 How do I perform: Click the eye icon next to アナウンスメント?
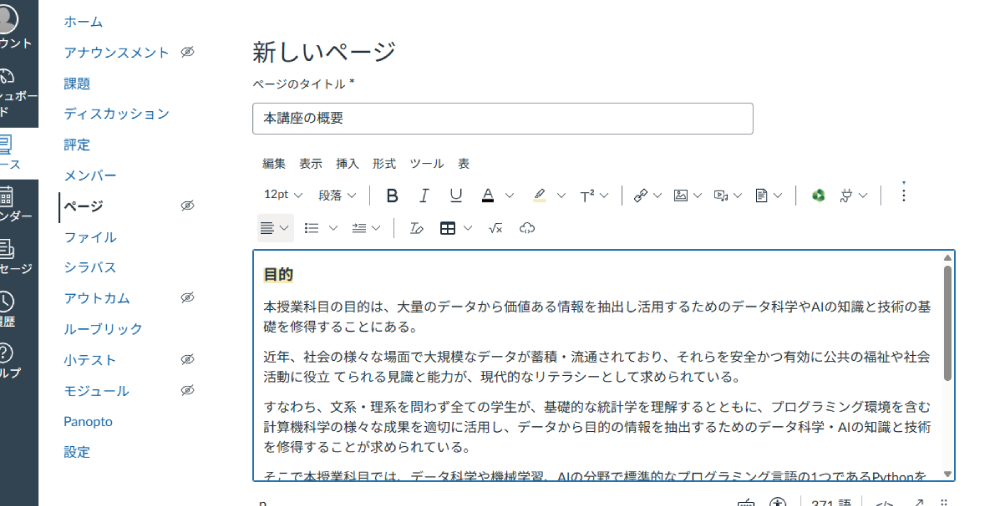click(187, 52)
